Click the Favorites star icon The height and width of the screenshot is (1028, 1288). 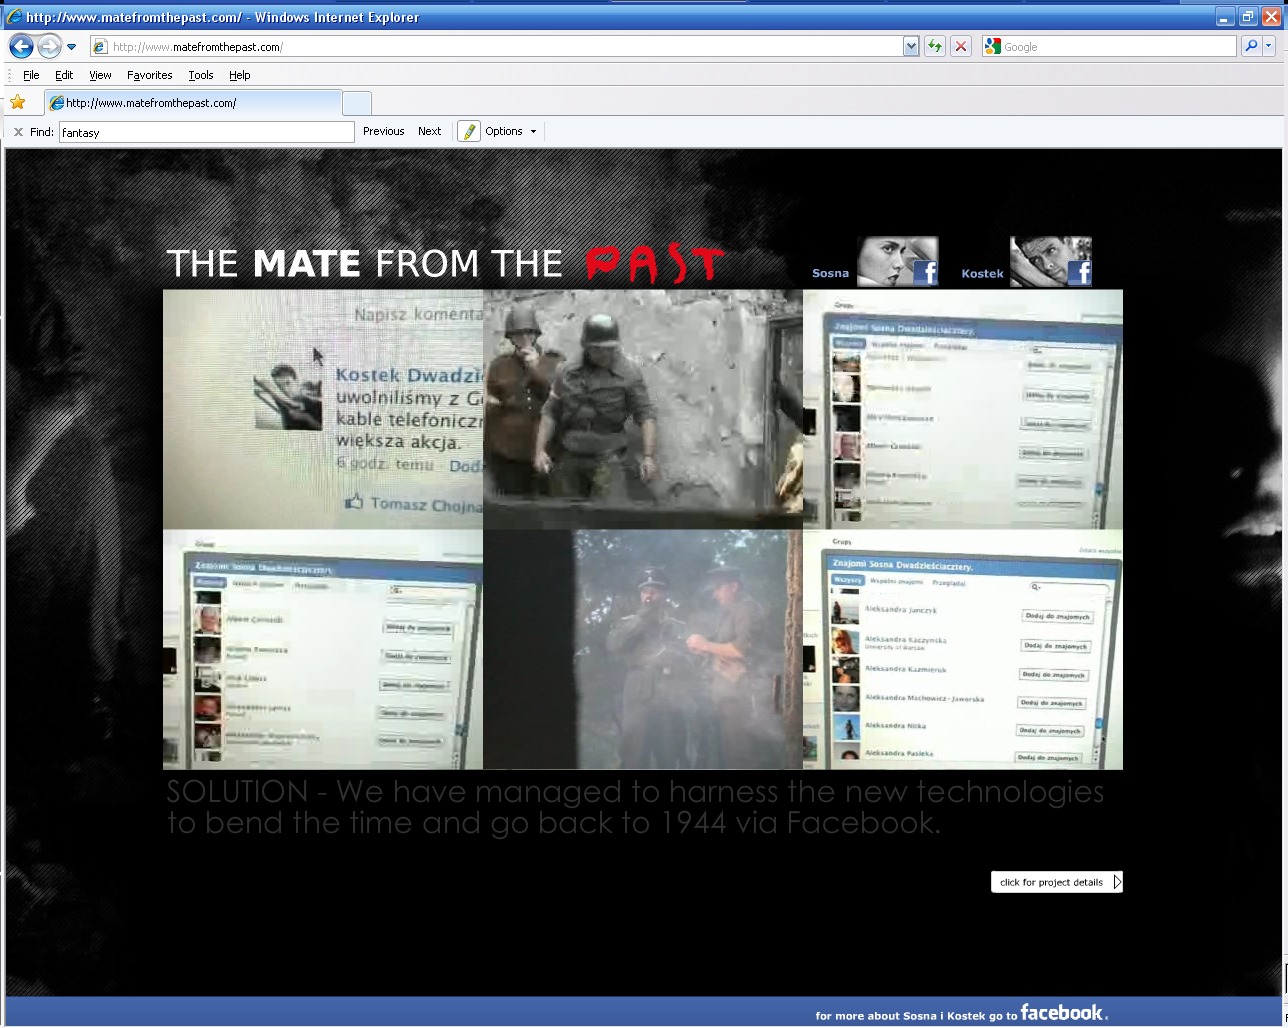pos(18,102)
